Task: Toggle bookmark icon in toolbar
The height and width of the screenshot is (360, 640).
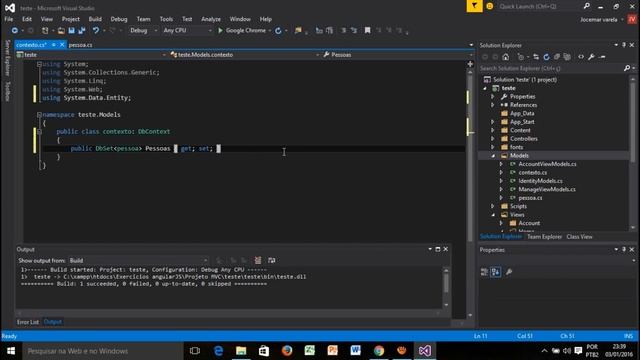Action: point(367,31)
